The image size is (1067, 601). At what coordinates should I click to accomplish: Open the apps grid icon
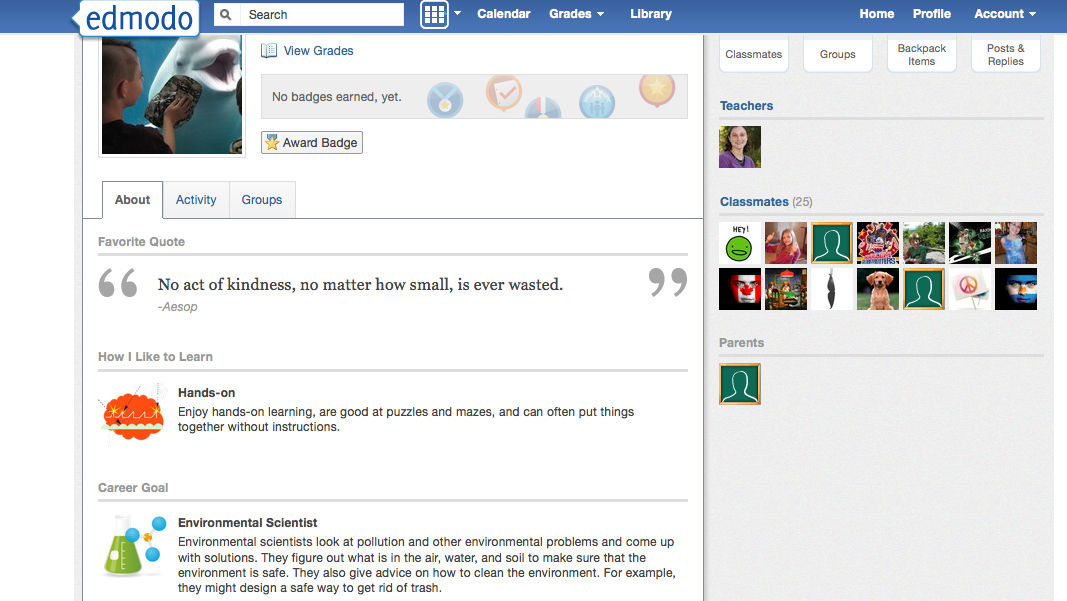(434, 14)
